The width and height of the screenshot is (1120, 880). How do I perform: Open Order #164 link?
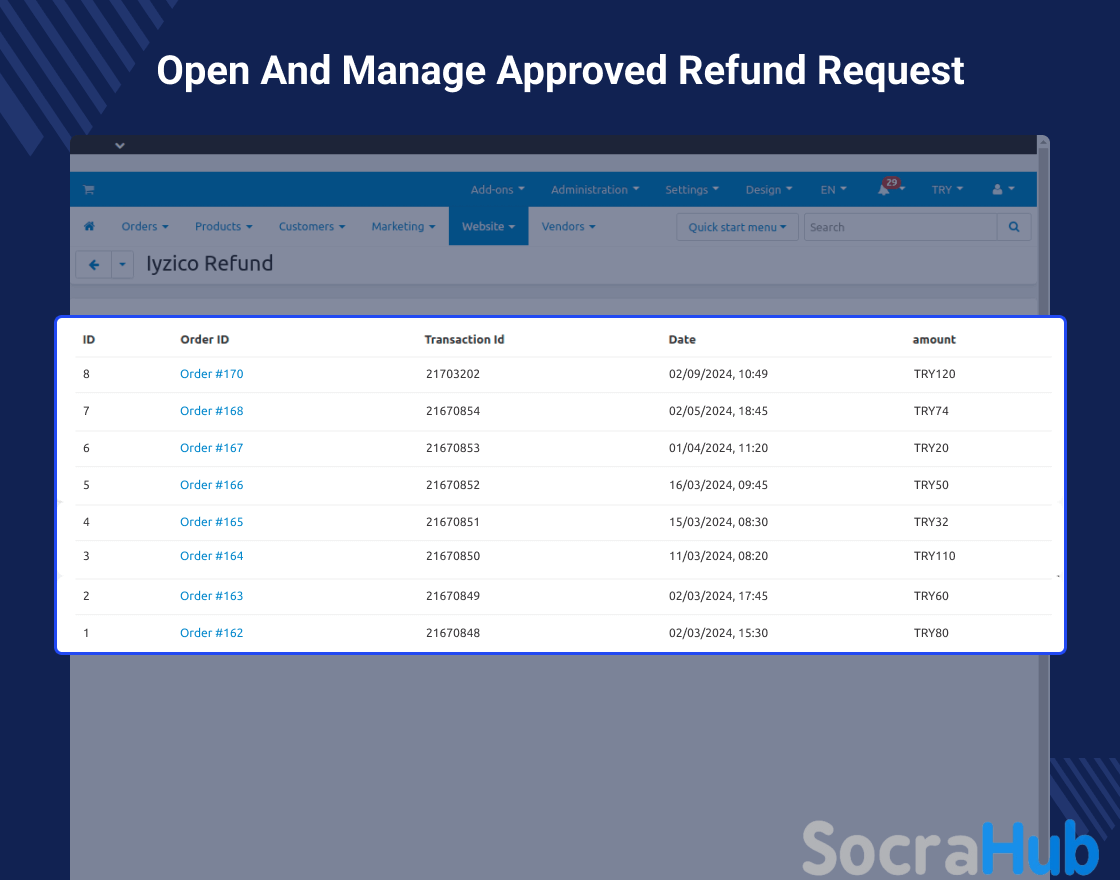click(x=211, y=556)
